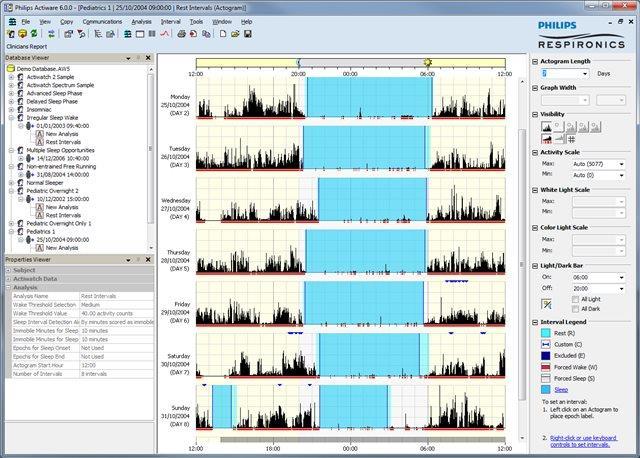Image resolution: width=640 pixels, height=458 pixels.
Task: Click the moon marker on light/dark bar
Action: [x=299, y=63]
